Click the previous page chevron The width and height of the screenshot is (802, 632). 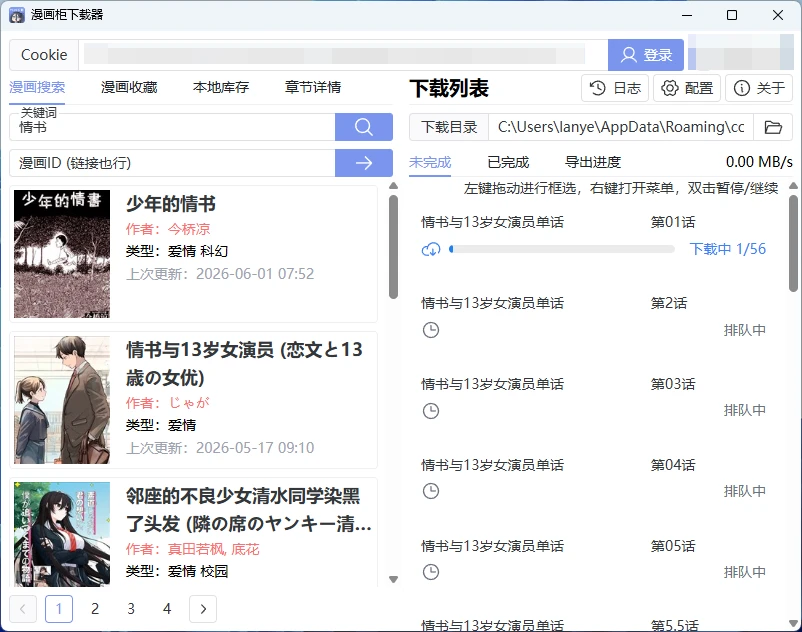(23, 609)
